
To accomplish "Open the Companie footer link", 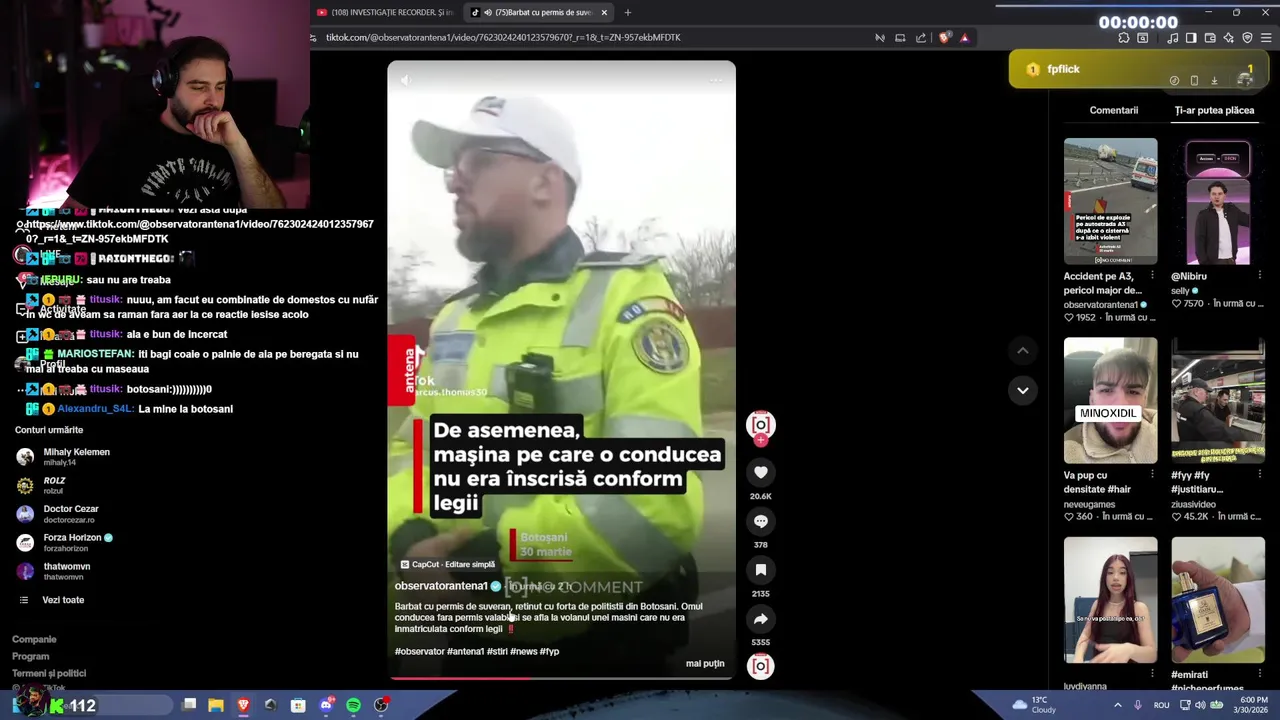I will (34, 640).
